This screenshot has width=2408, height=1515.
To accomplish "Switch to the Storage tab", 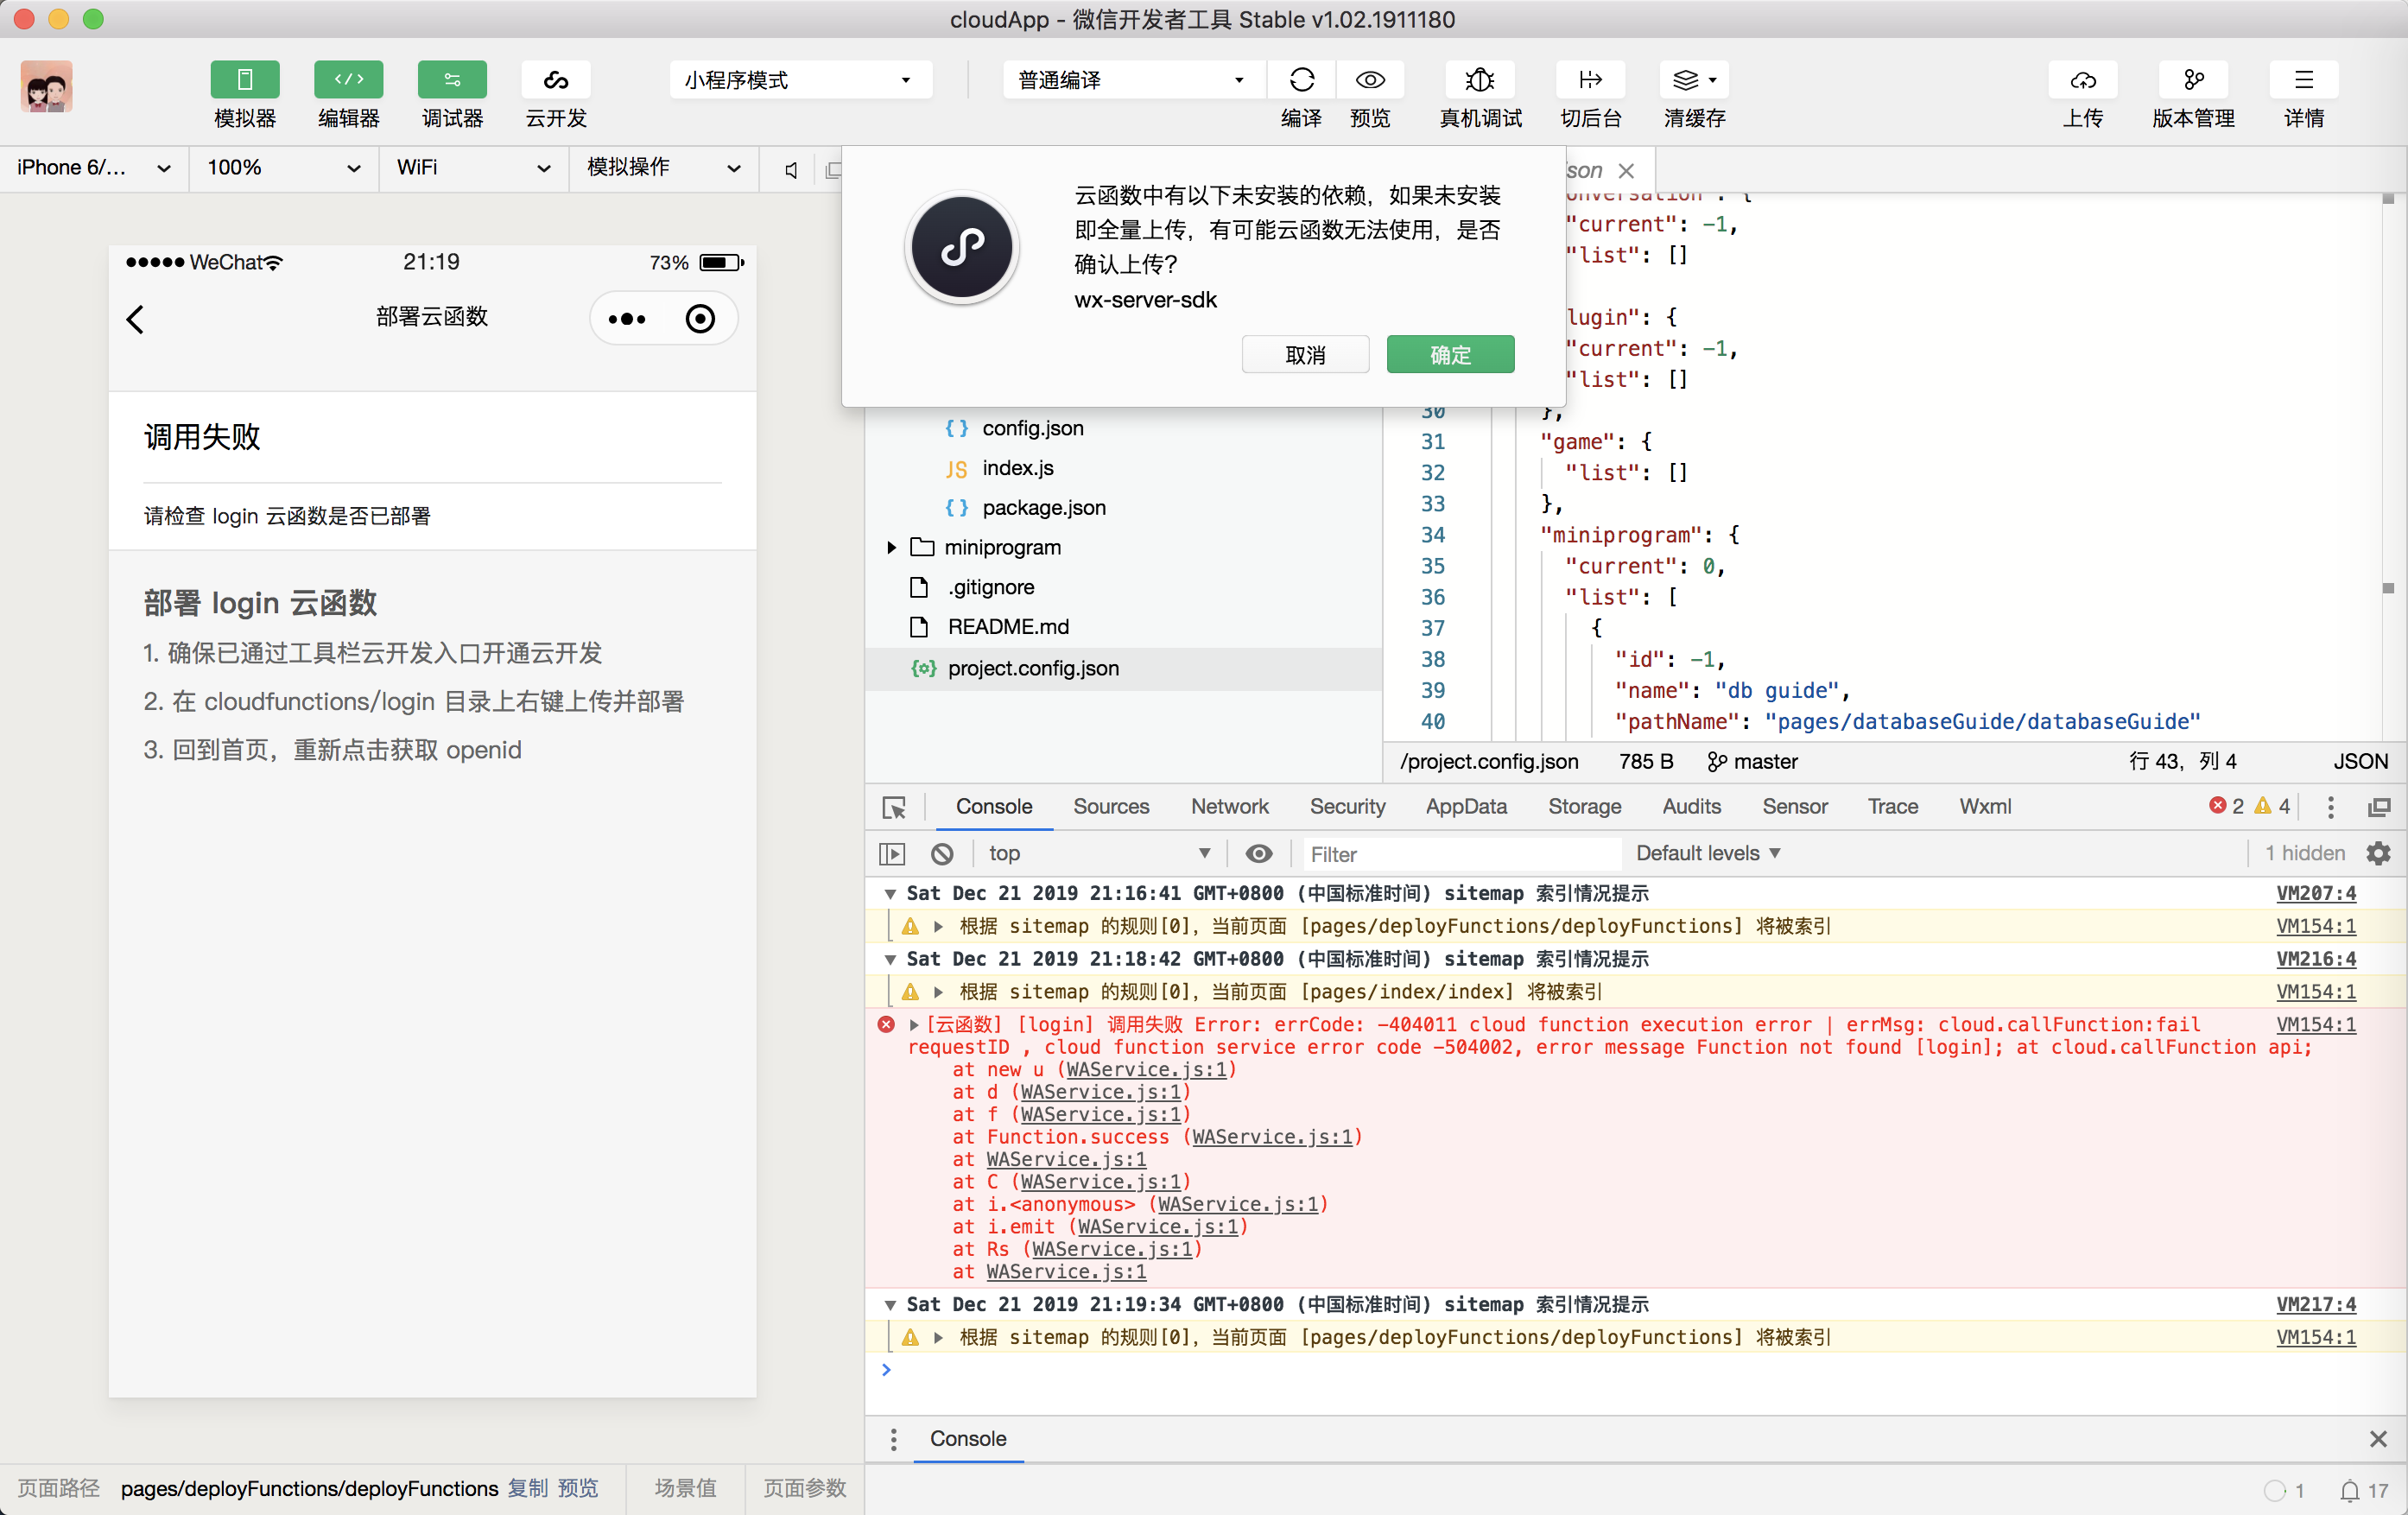I will [1584, 807].
